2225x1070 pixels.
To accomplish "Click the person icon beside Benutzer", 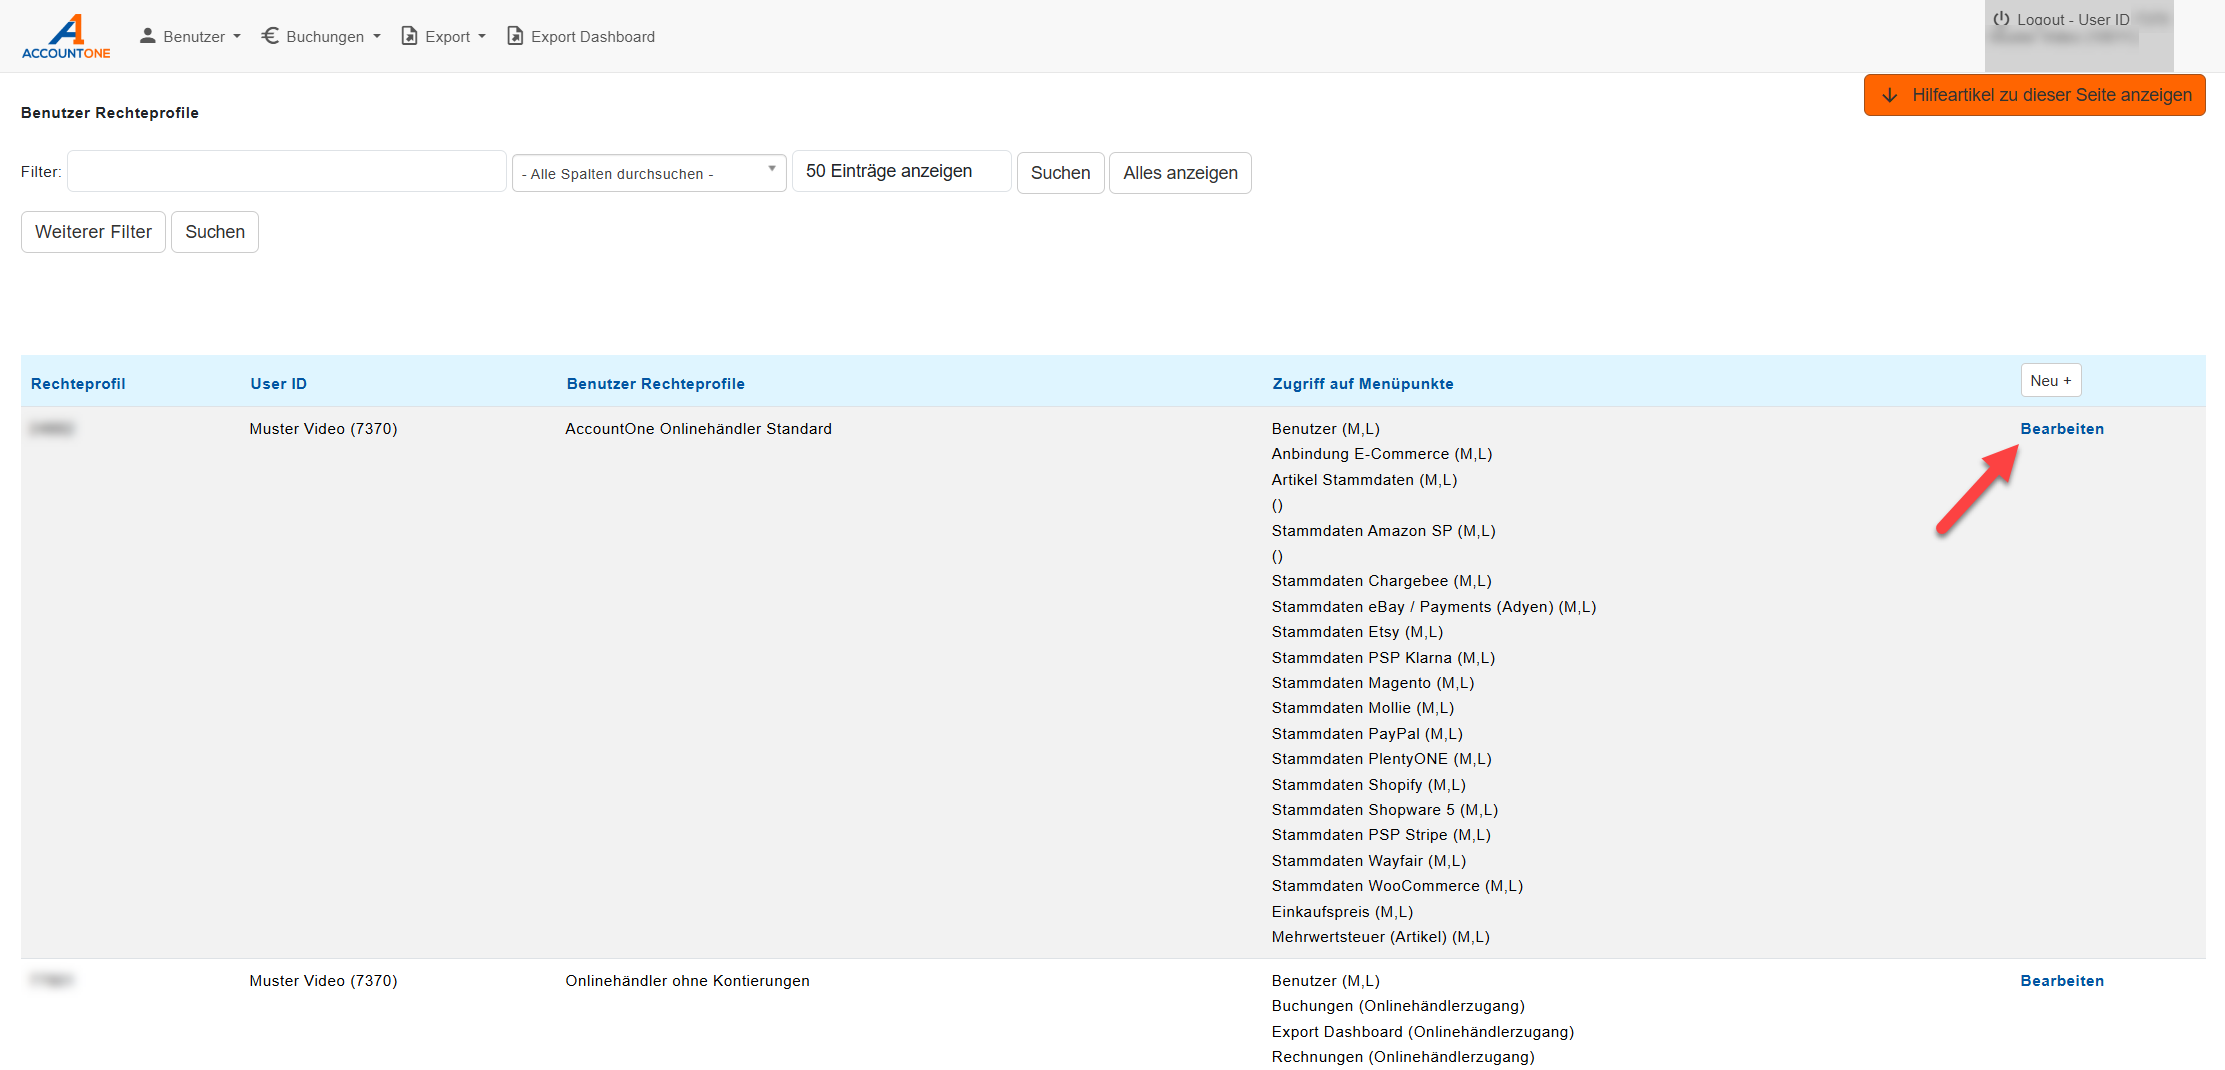I will click(x=147, y=36).
